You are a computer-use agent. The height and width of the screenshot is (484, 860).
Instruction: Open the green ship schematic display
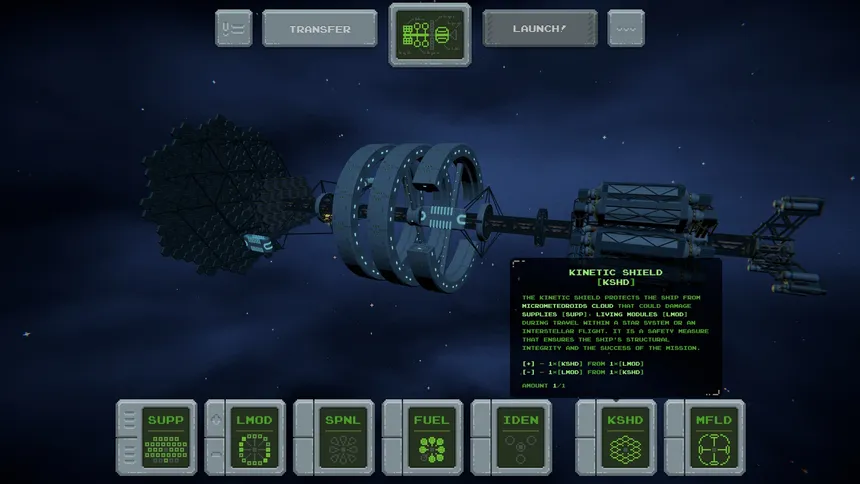pos(430,35)
